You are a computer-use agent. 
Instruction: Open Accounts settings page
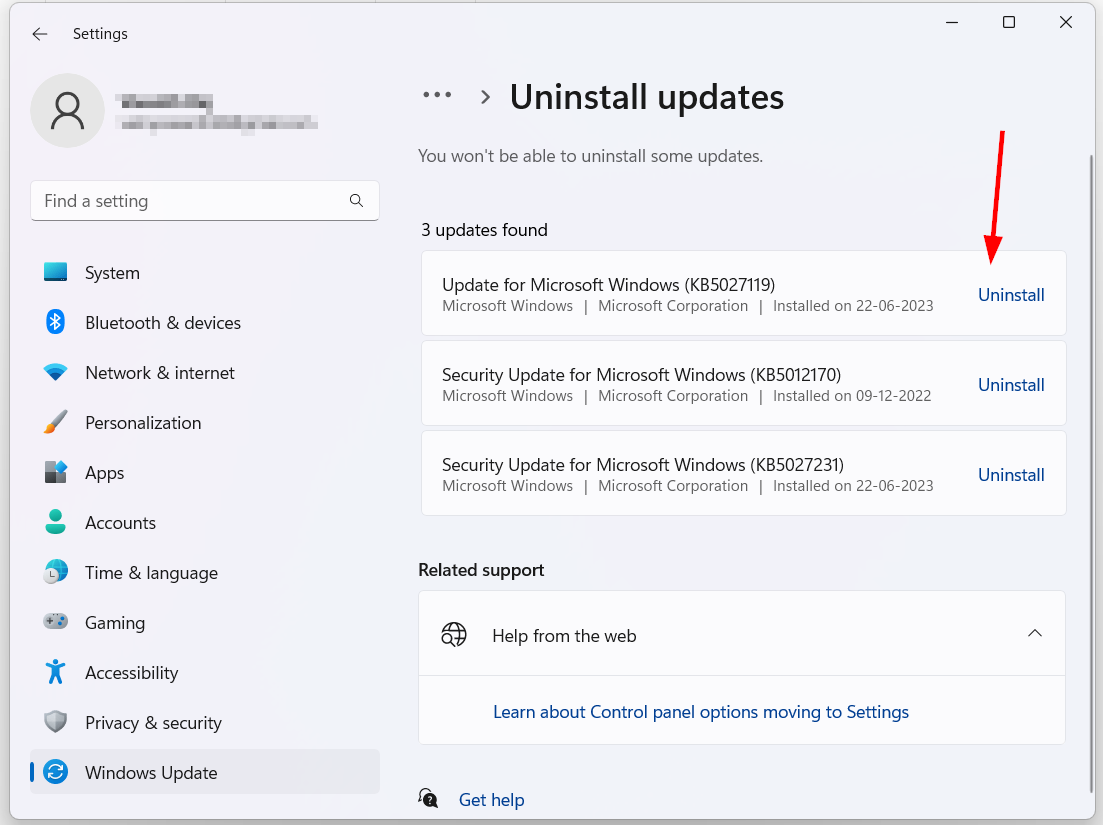tap(204, 522)
